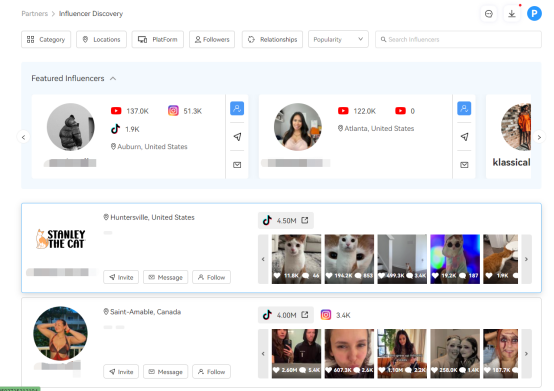
Task: Open the Followers filter
Action: click(212, 39)
